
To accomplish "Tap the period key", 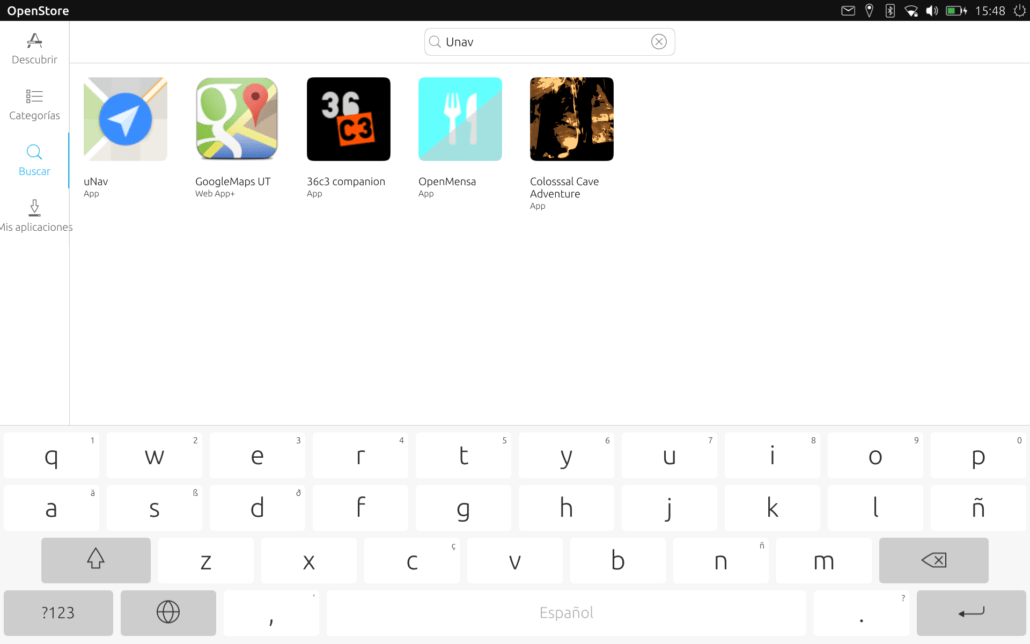I will pyautogui.click(x=861, y=612).
